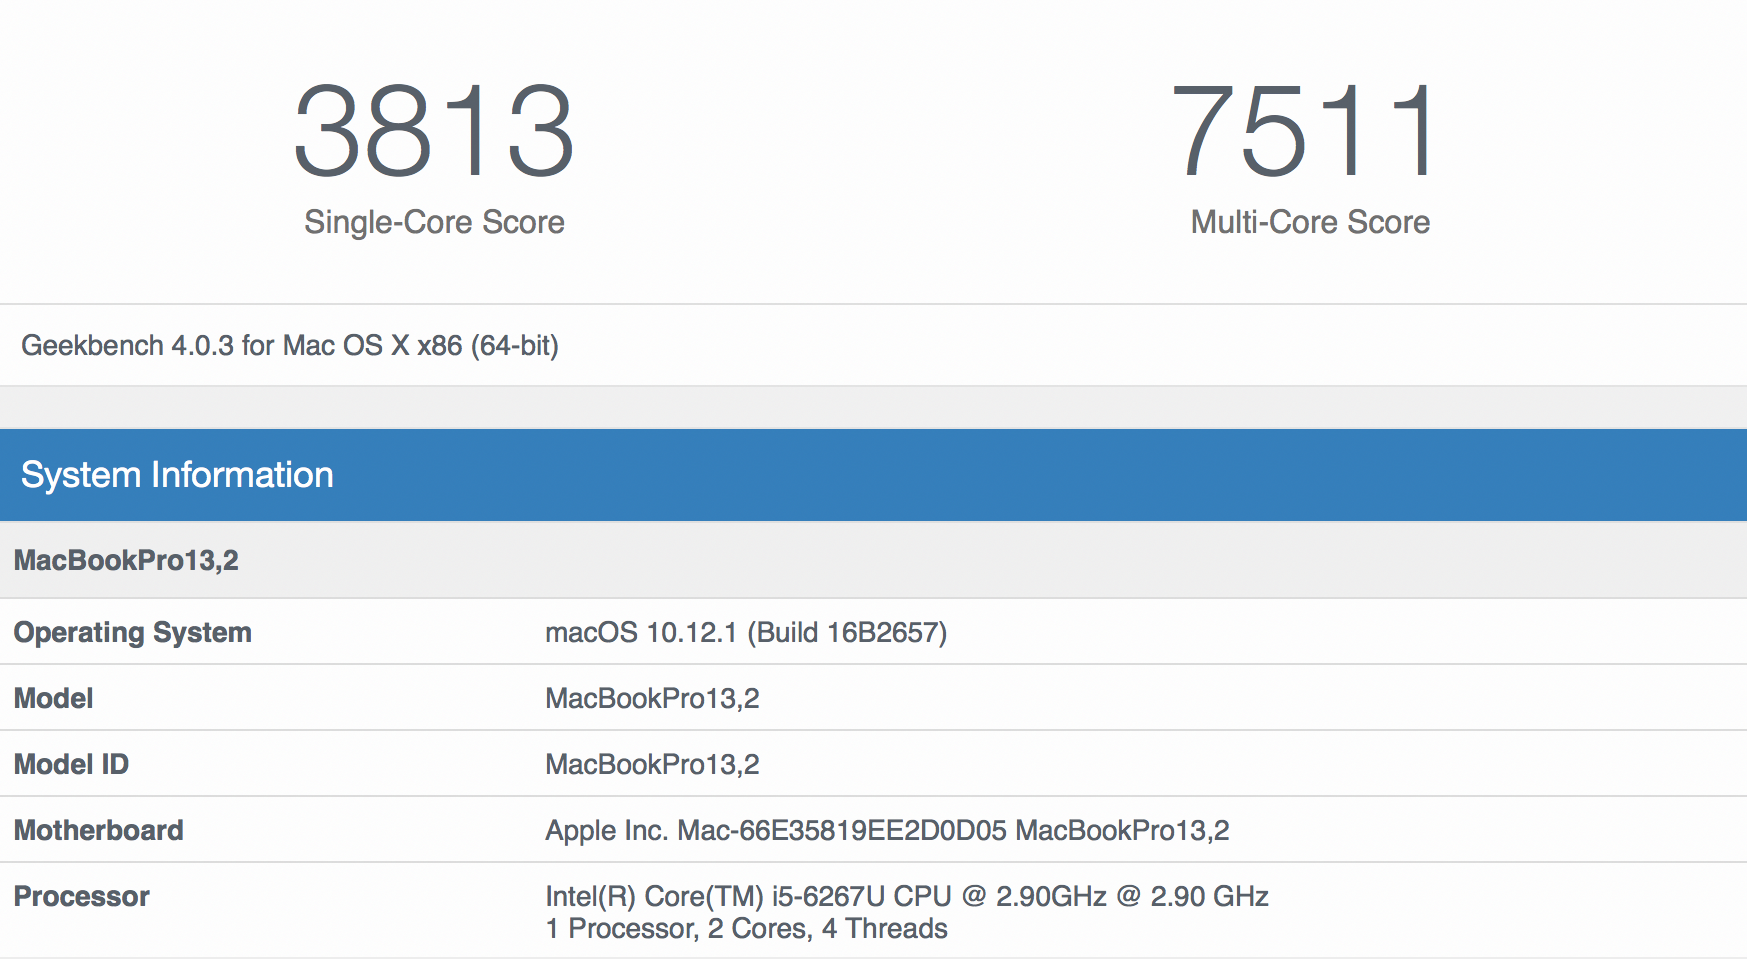Select the MacBookPro13,2 value in Model row
1747x959 pixels.
pos(652,698)
